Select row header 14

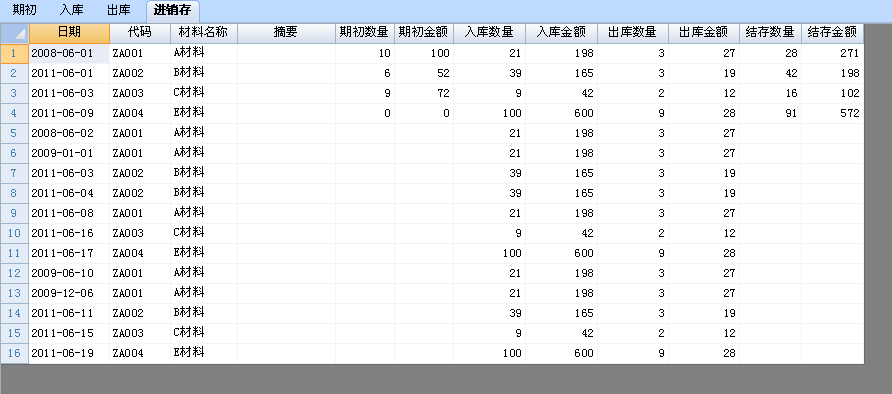pyautogui.click(x=15, y=313)
